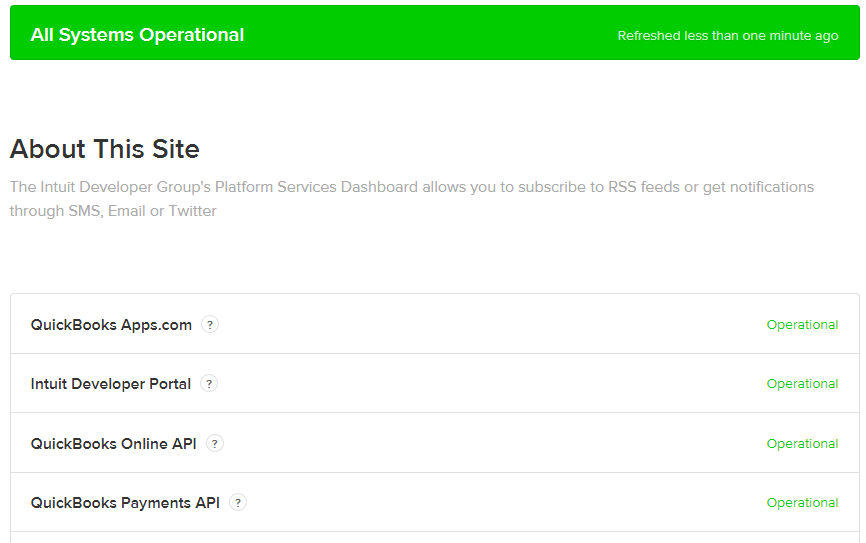
Task: Click the question mark next to QuickBooks Payments API
Action: click(238, 503)
